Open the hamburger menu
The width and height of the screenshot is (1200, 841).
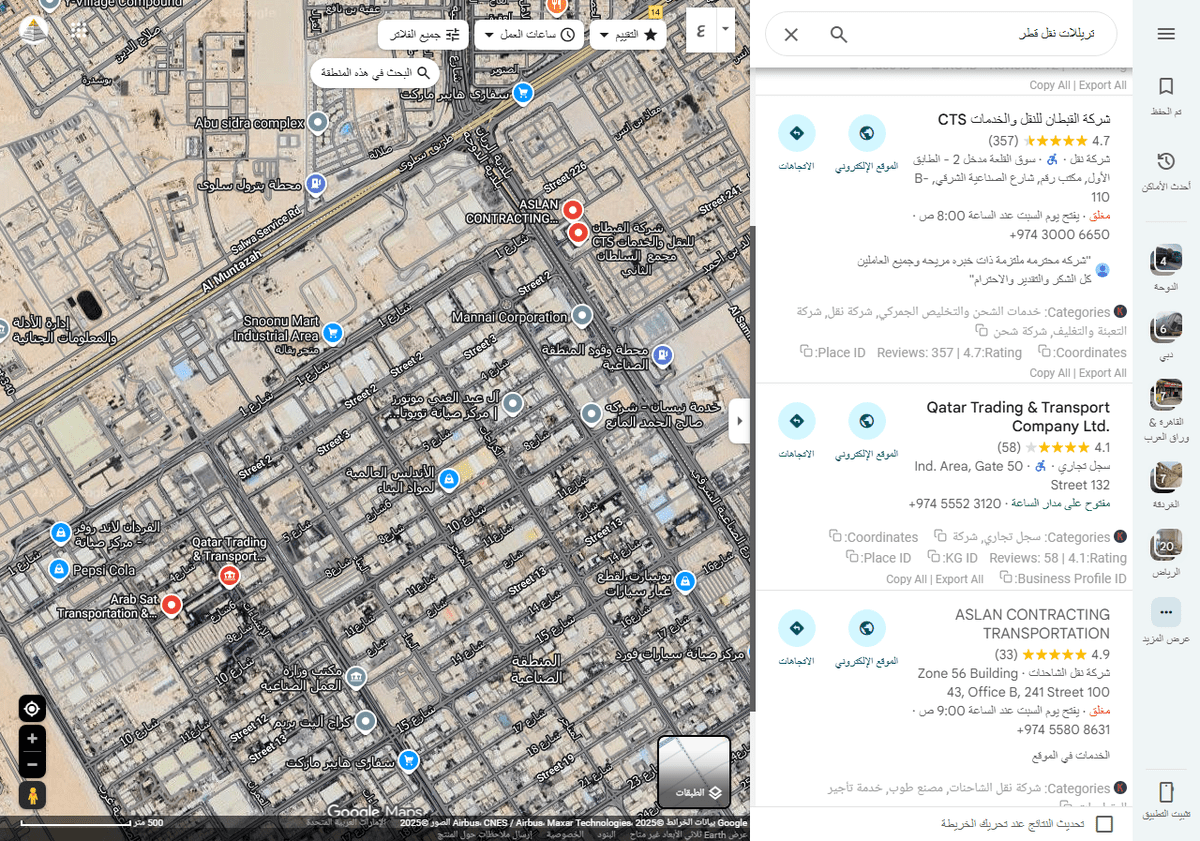point(1168,33)
